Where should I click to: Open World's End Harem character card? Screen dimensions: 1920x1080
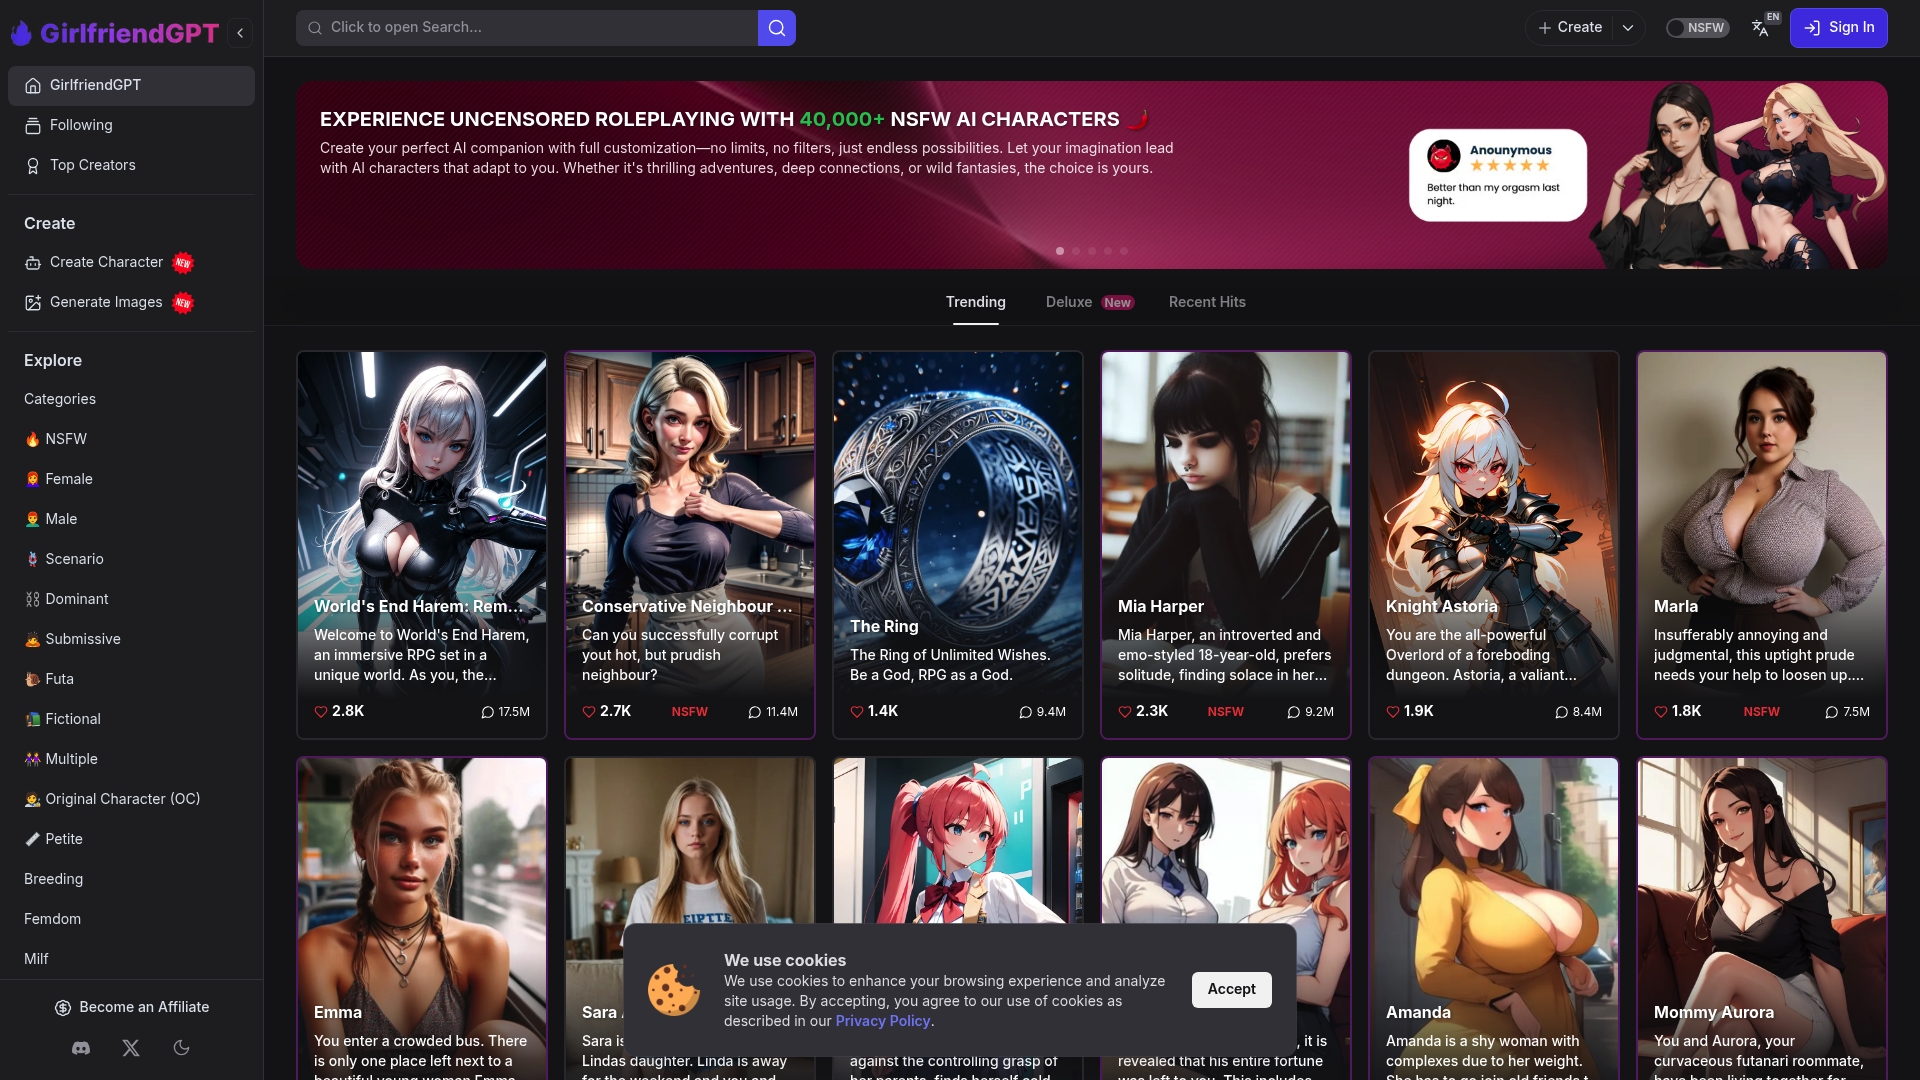click(x=422, y=545)
